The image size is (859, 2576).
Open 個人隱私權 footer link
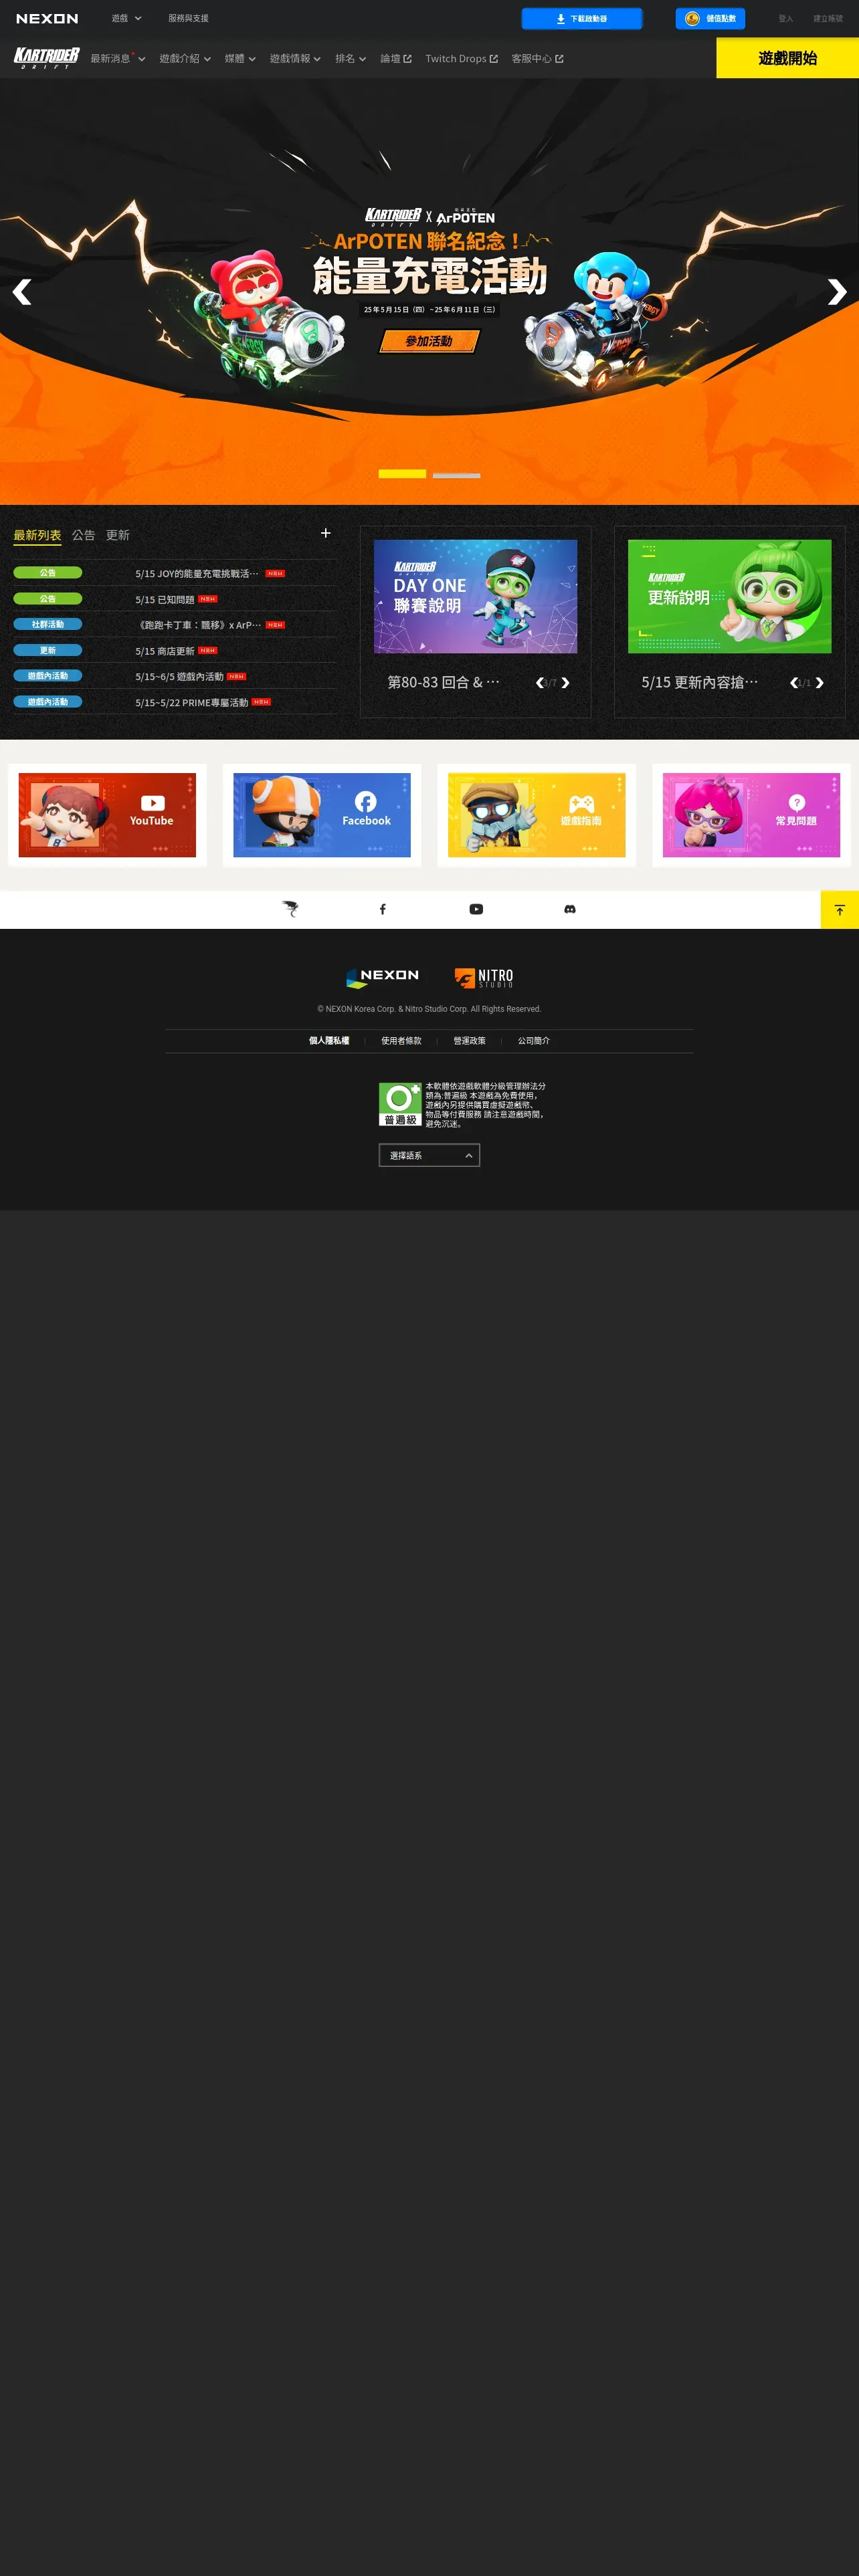pos(329,1041)
